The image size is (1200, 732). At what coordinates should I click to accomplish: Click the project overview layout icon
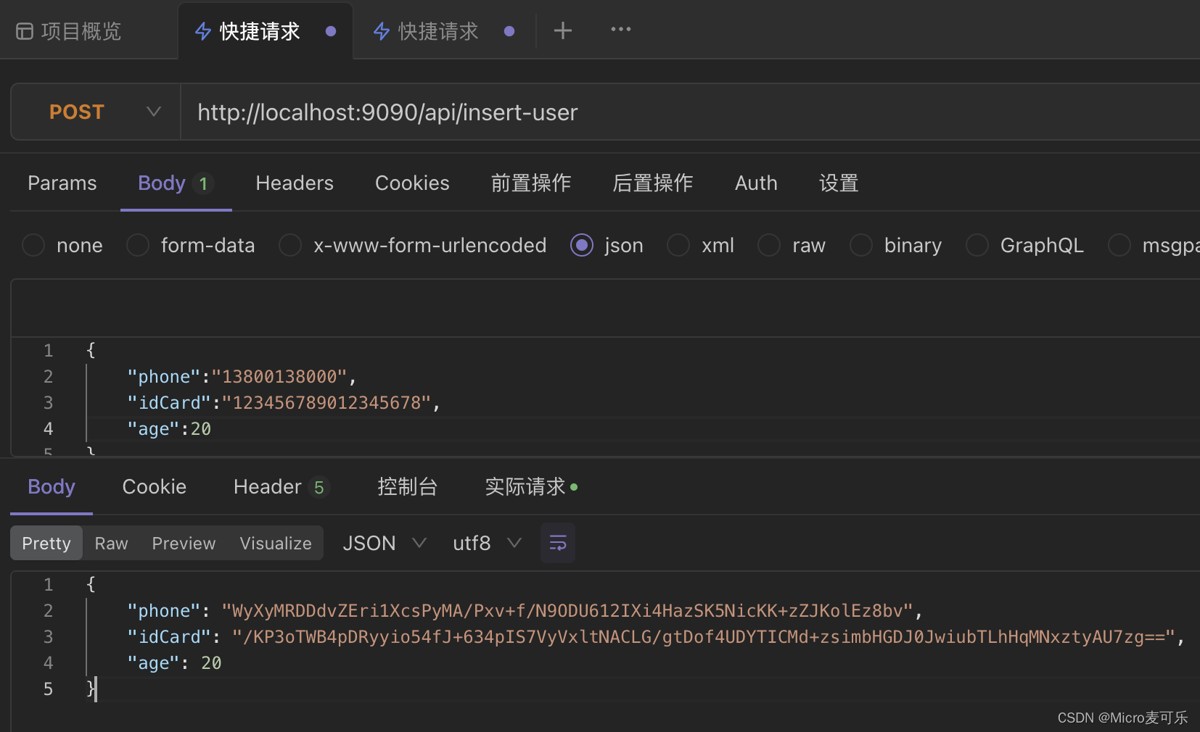click(x=25, y=32)
